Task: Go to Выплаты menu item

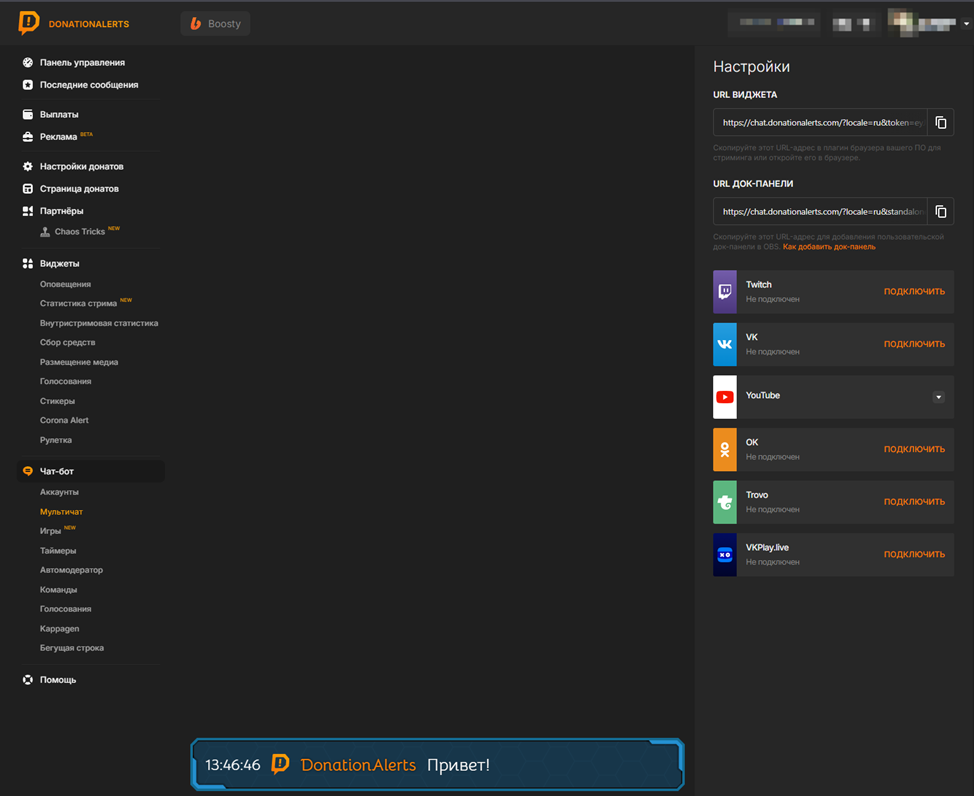Action: pyautogui.click(x=59, y=114)
